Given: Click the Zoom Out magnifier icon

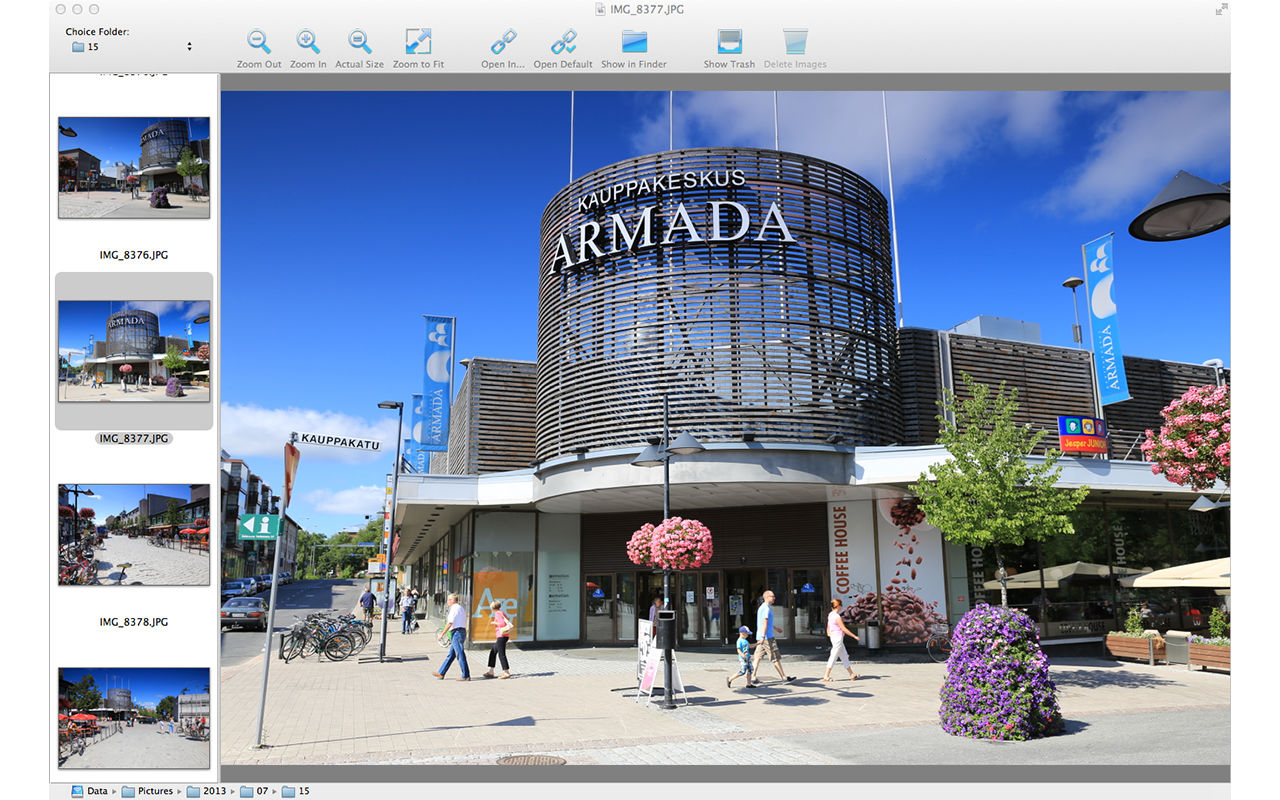Looking at the screenshot, I should pyautogui.click(x=259, y=42).
